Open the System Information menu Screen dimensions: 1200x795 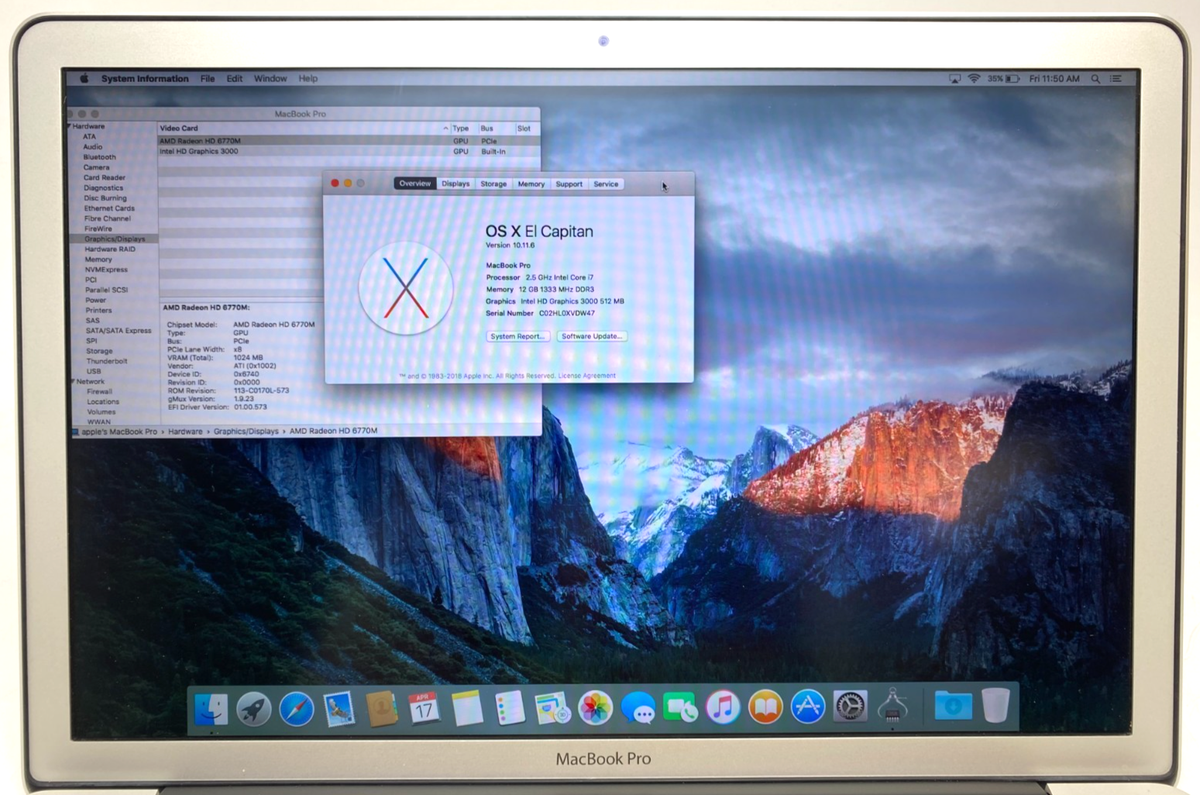[x=145, y=79]
